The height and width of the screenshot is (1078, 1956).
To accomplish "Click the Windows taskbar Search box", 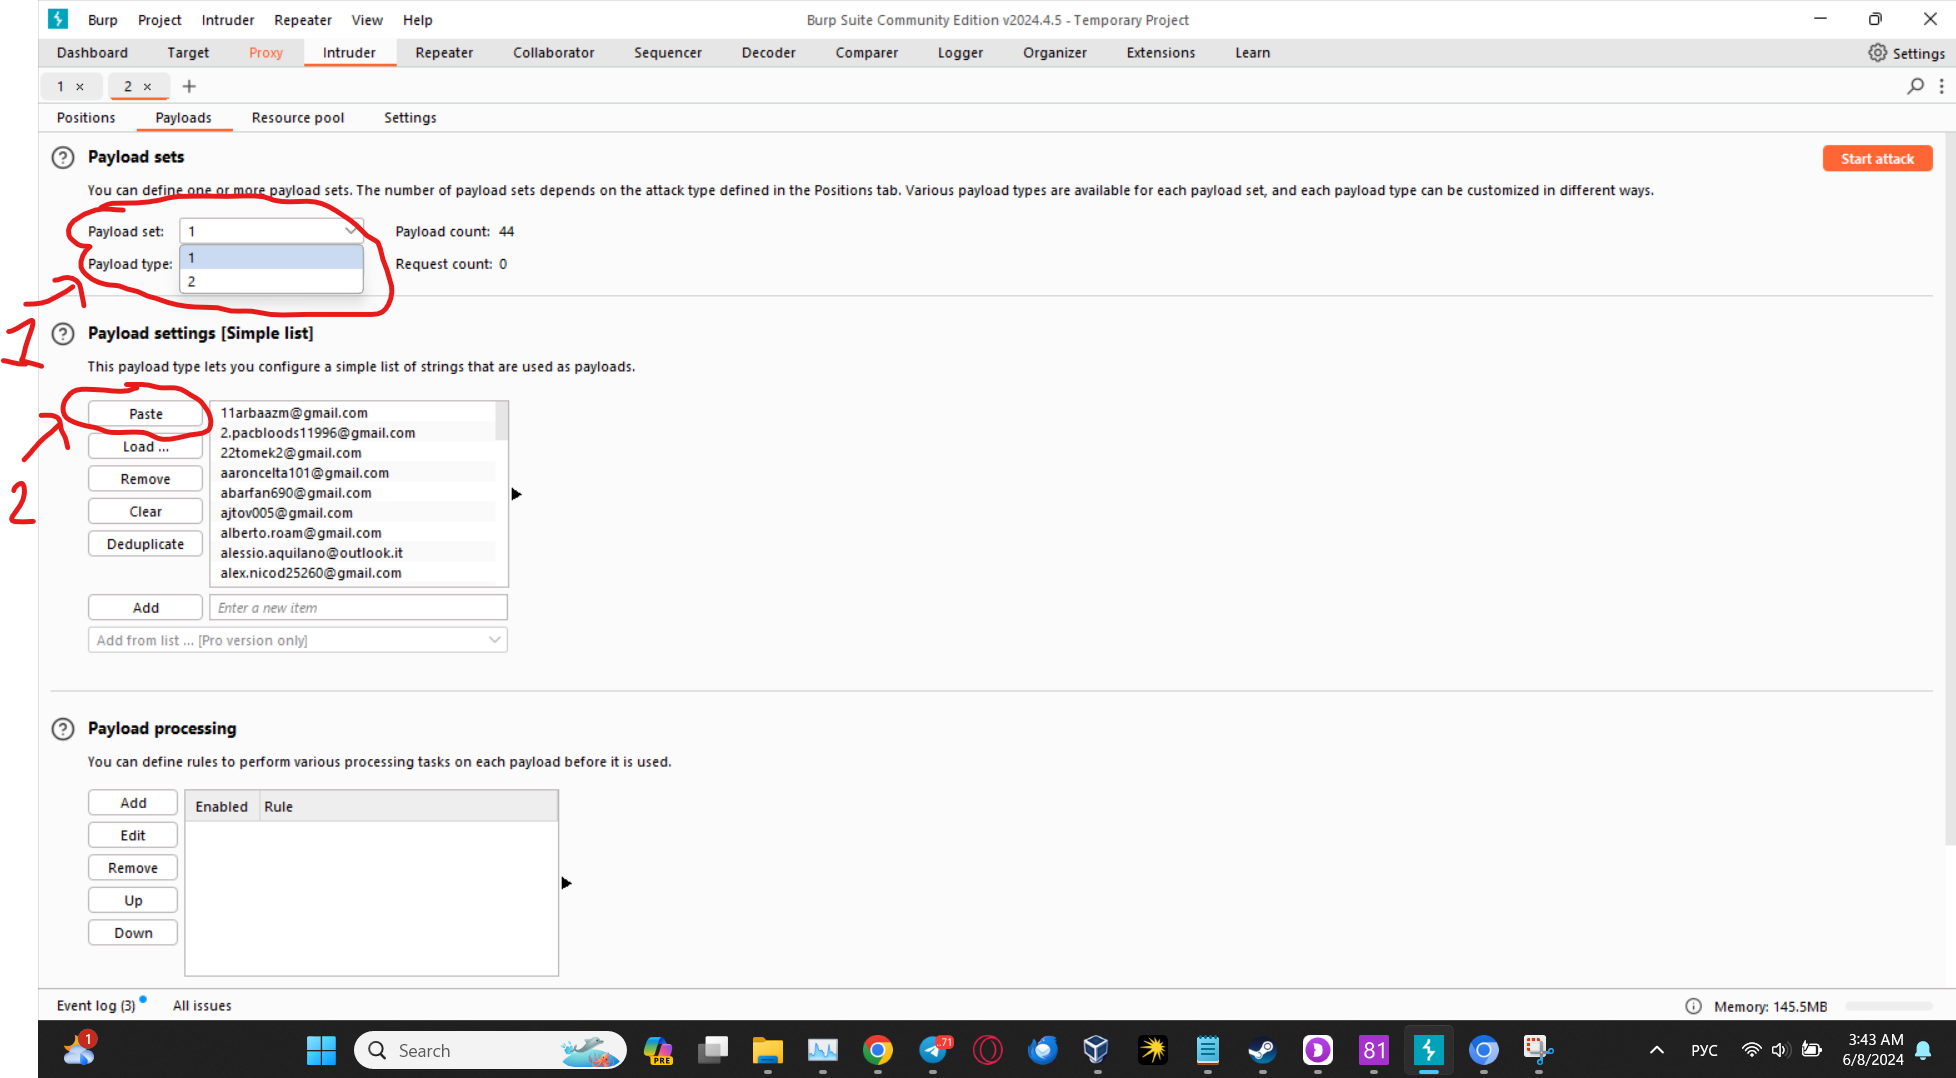I will [490, 1050].
